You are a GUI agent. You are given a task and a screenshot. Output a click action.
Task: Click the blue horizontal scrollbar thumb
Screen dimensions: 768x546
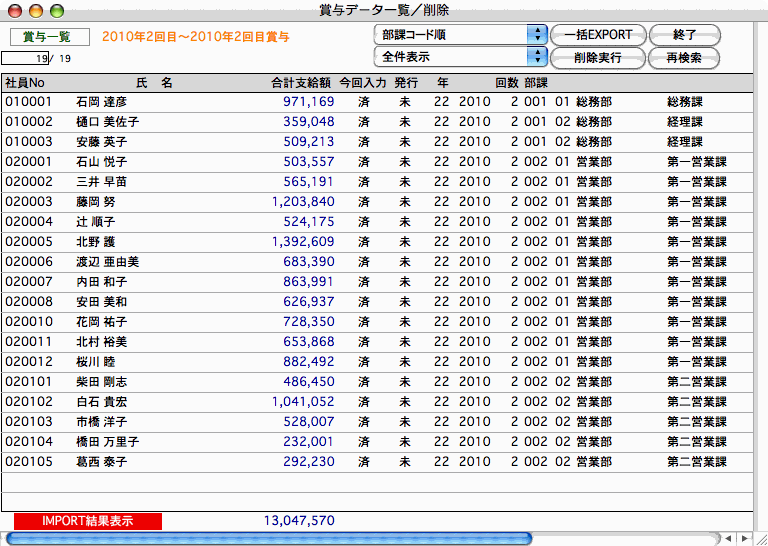(x=268, y=538)
